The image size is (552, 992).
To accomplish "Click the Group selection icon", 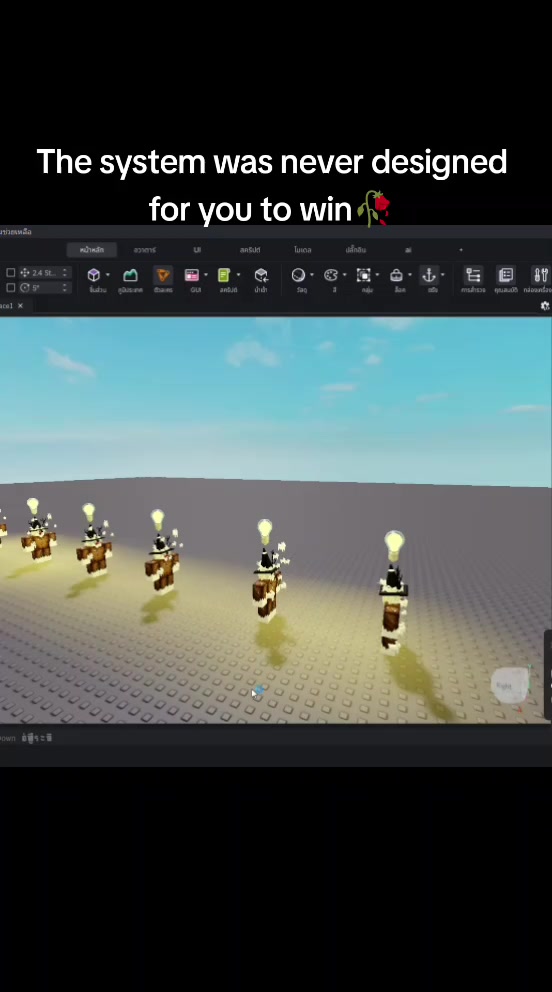I will coord(364,275).
